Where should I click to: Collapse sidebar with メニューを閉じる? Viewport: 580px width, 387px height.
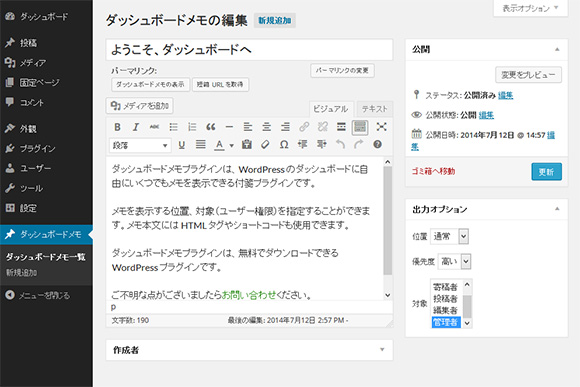click(44, 295)
